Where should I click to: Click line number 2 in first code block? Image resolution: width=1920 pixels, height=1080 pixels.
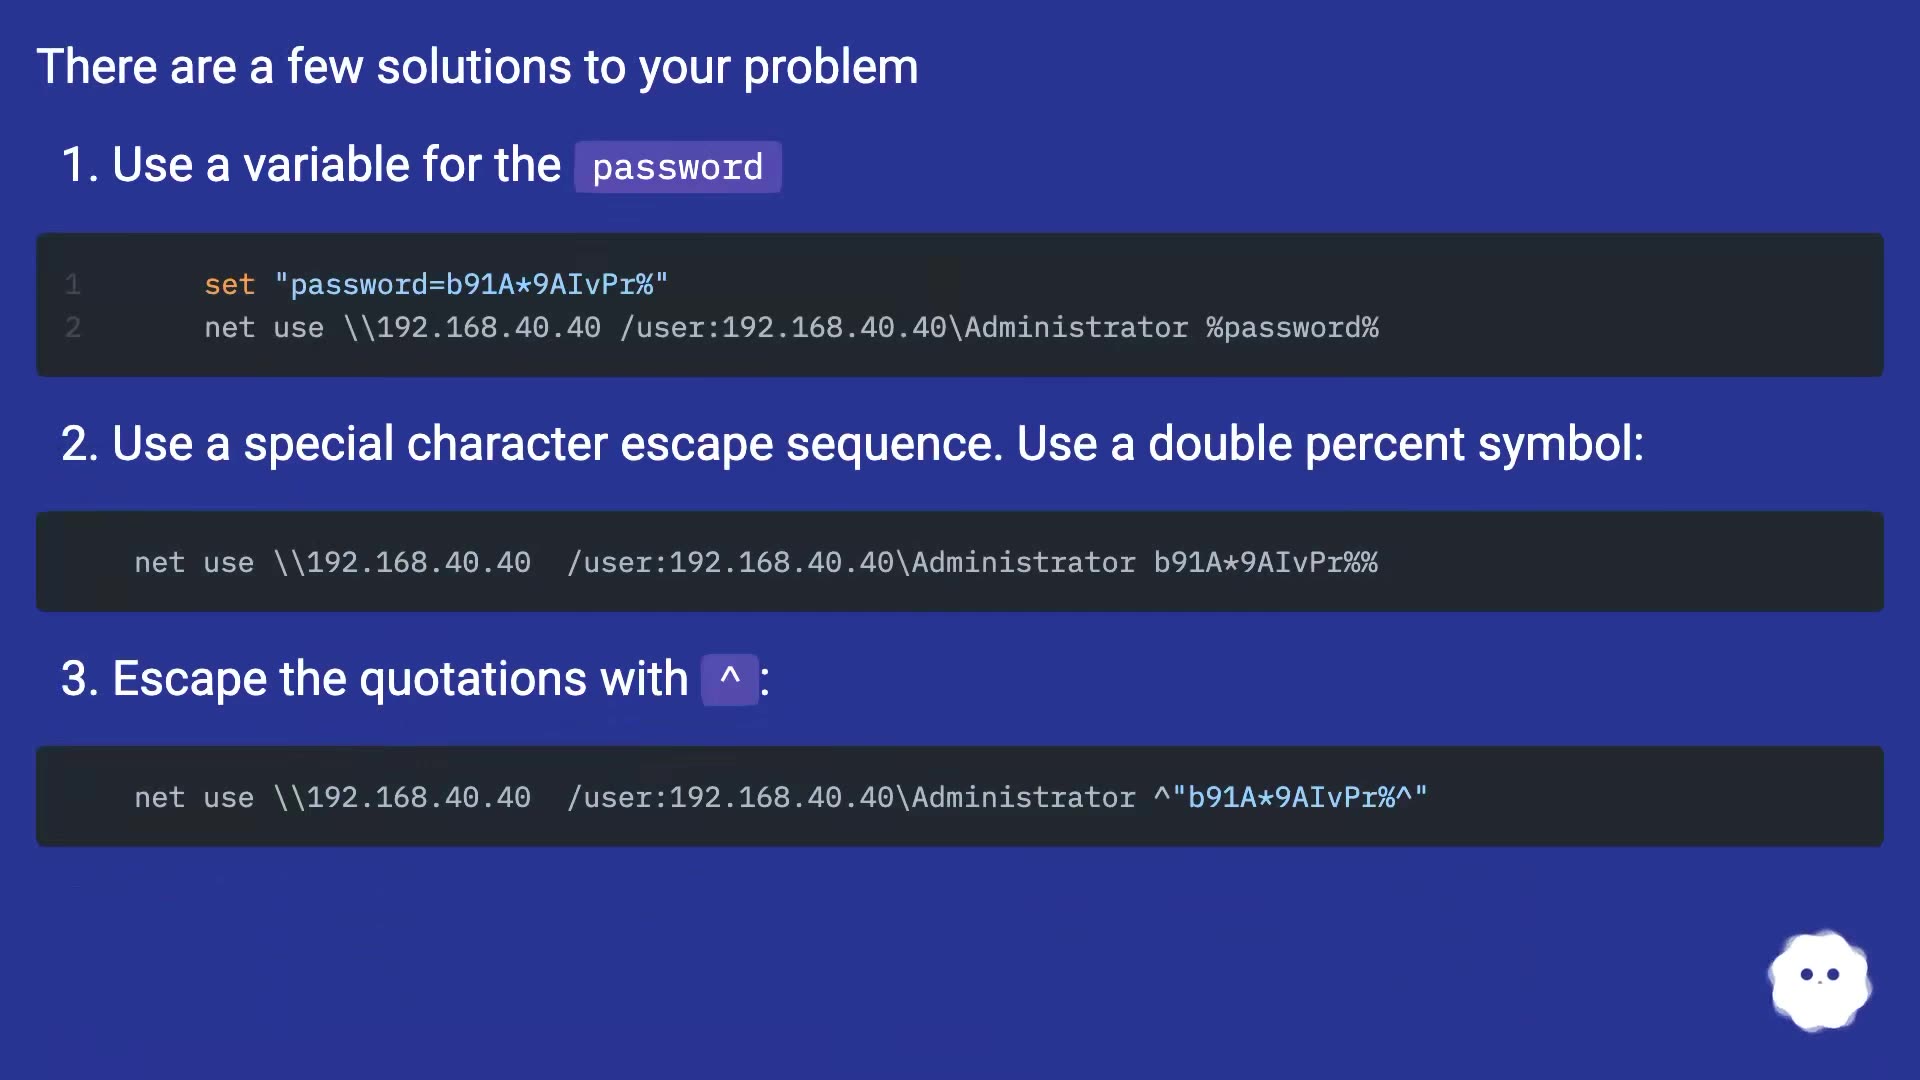(73, 328)
